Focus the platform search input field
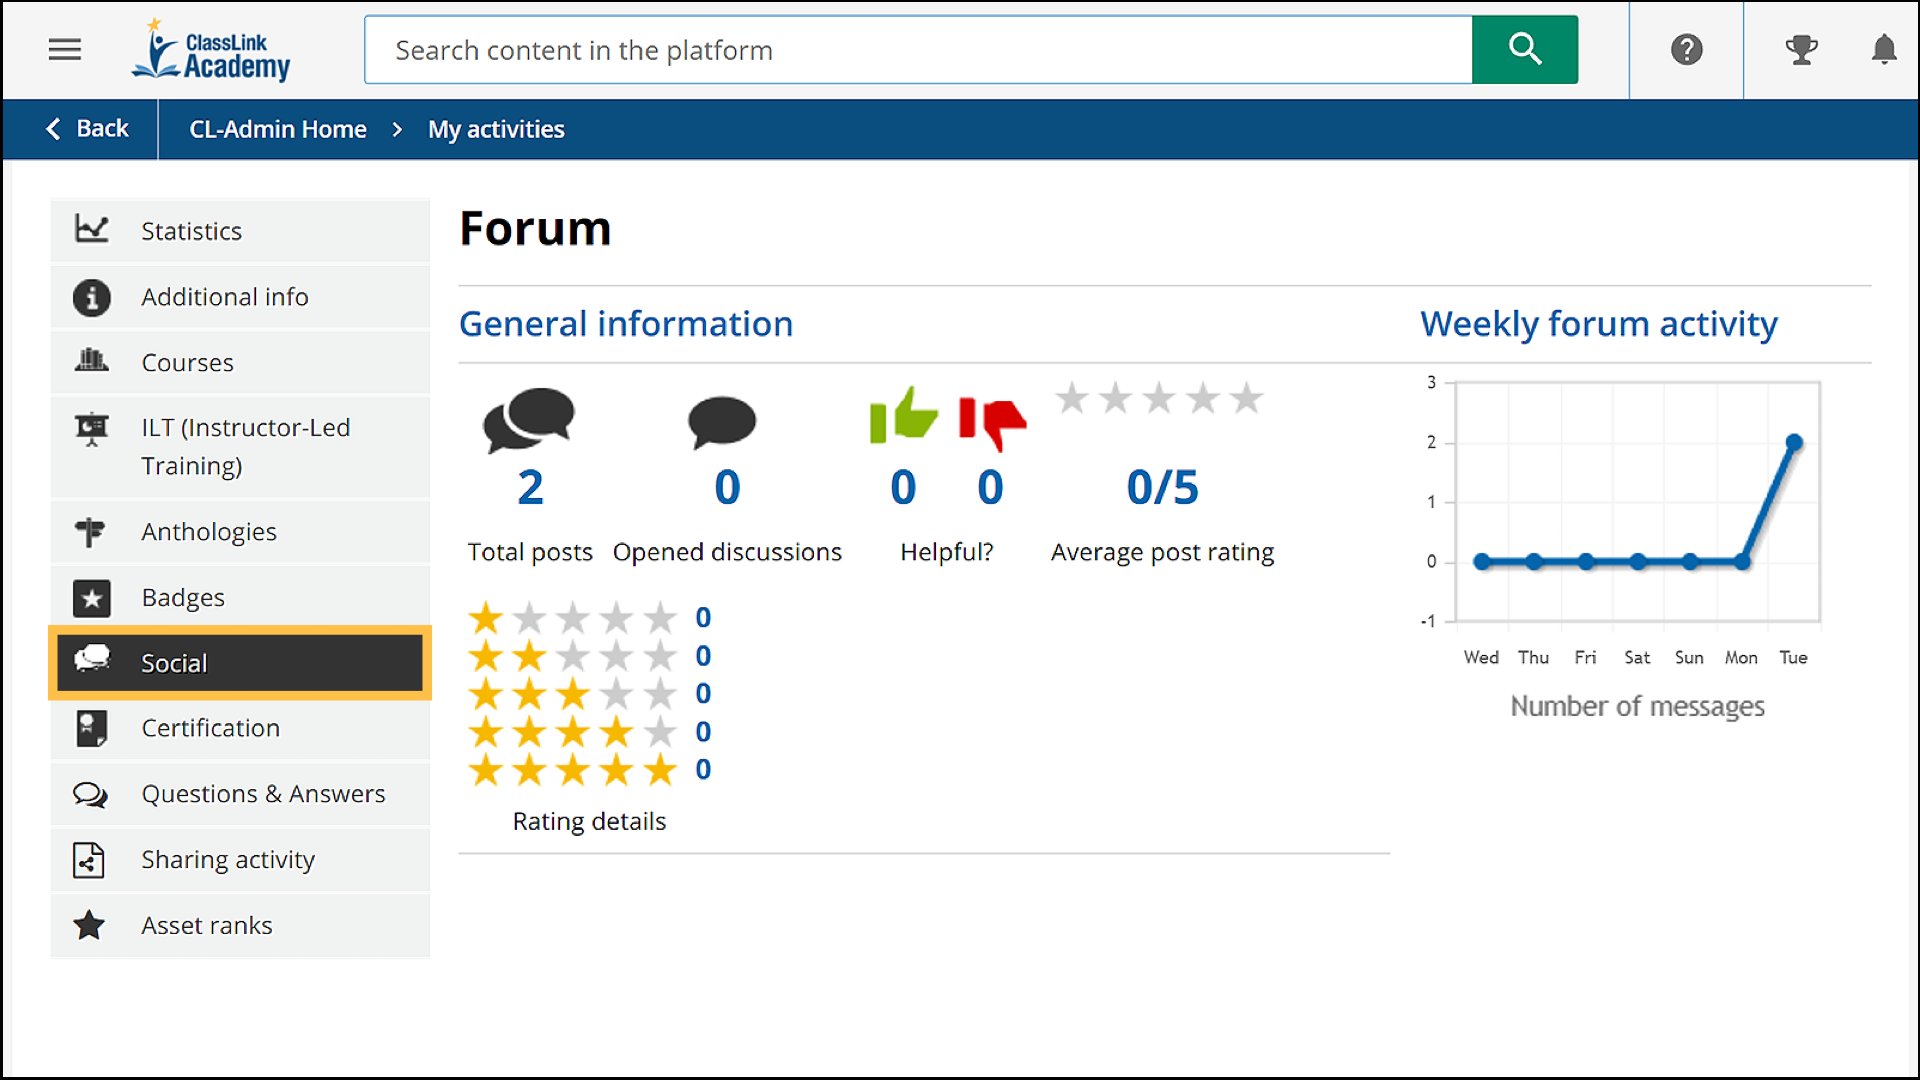Image resolution: width=1920 pixels, height=1080 pixels. point(918,50)
